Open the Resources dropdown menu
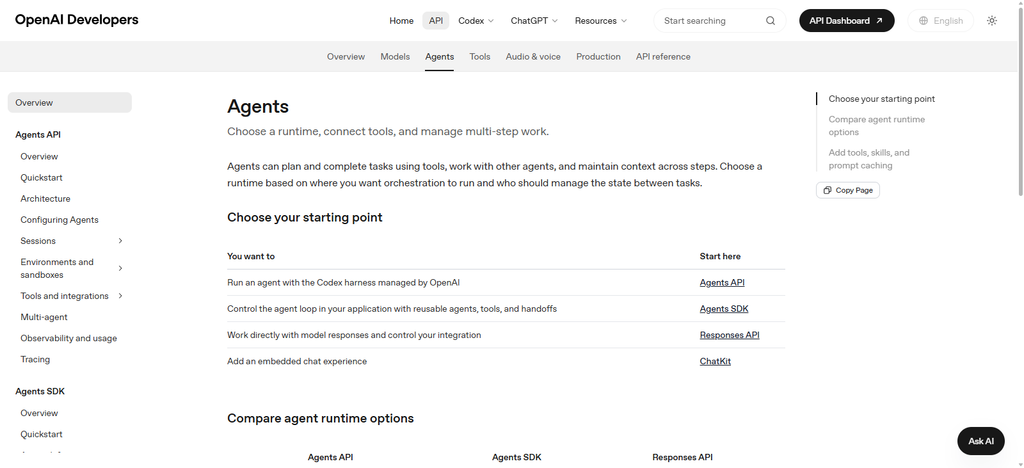This screenshot has width=1024, height=468. tap(601, 21)
